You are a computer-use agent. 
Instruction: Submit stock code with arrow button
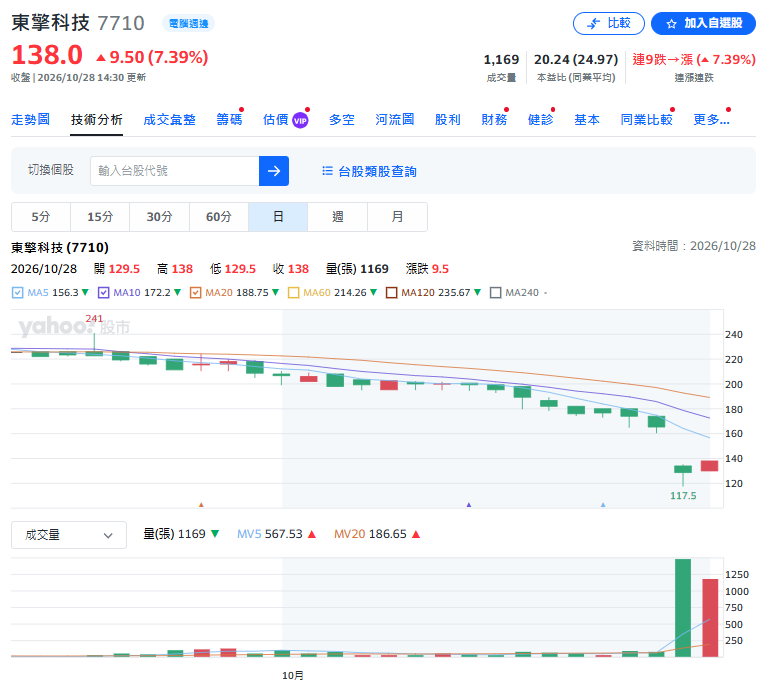pos(274,171)
